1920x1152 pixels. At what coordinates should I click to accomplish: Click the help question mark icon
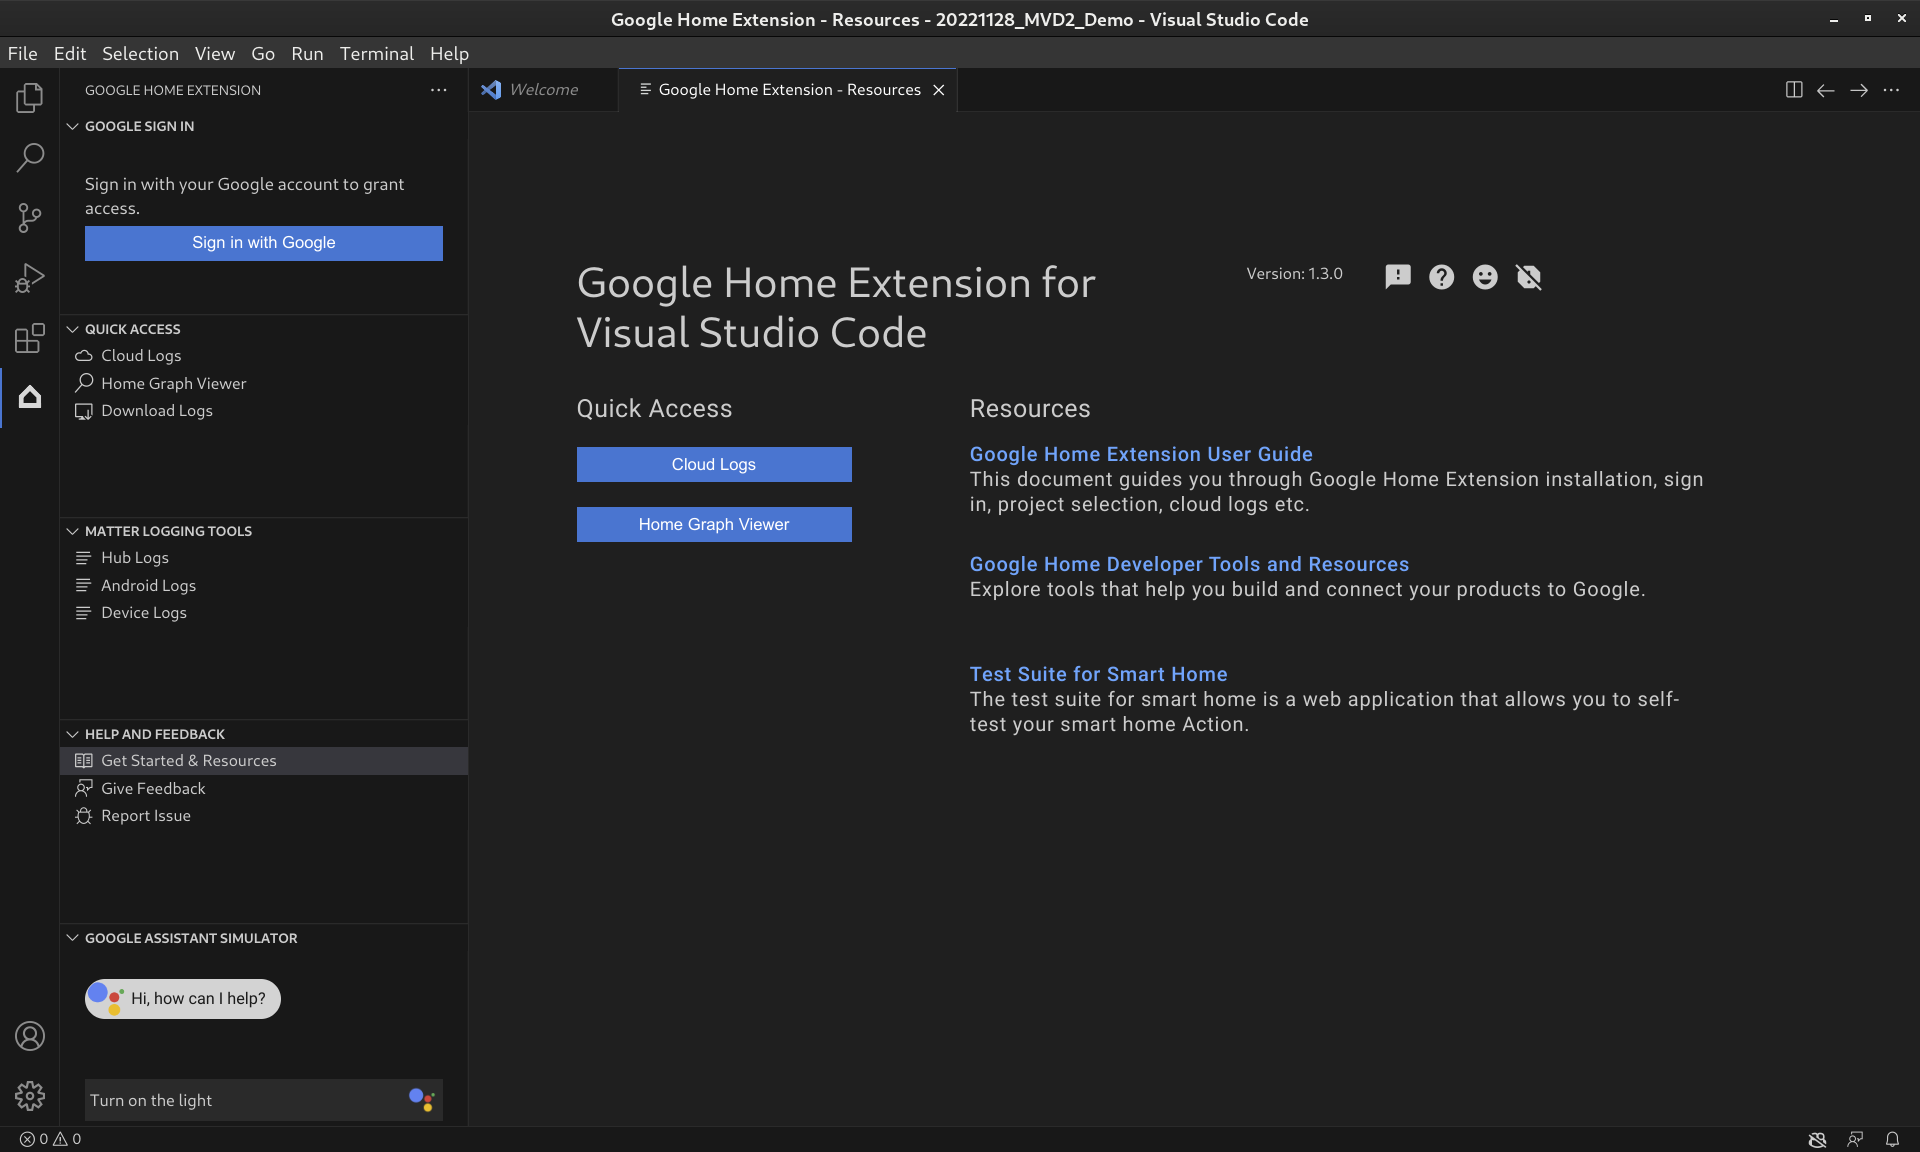[x=1441, y=276]
